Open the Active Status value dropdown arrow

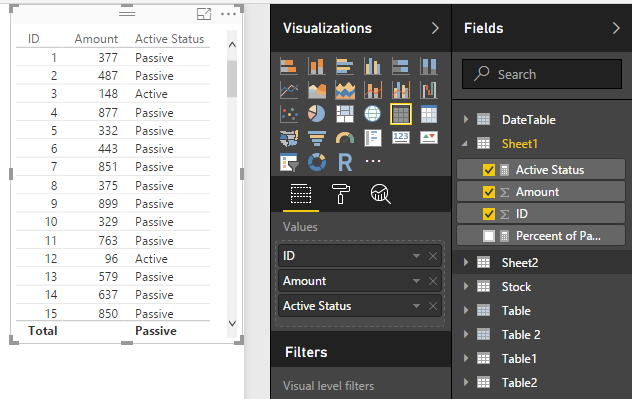pyautogui.click(x=416, y=306)
